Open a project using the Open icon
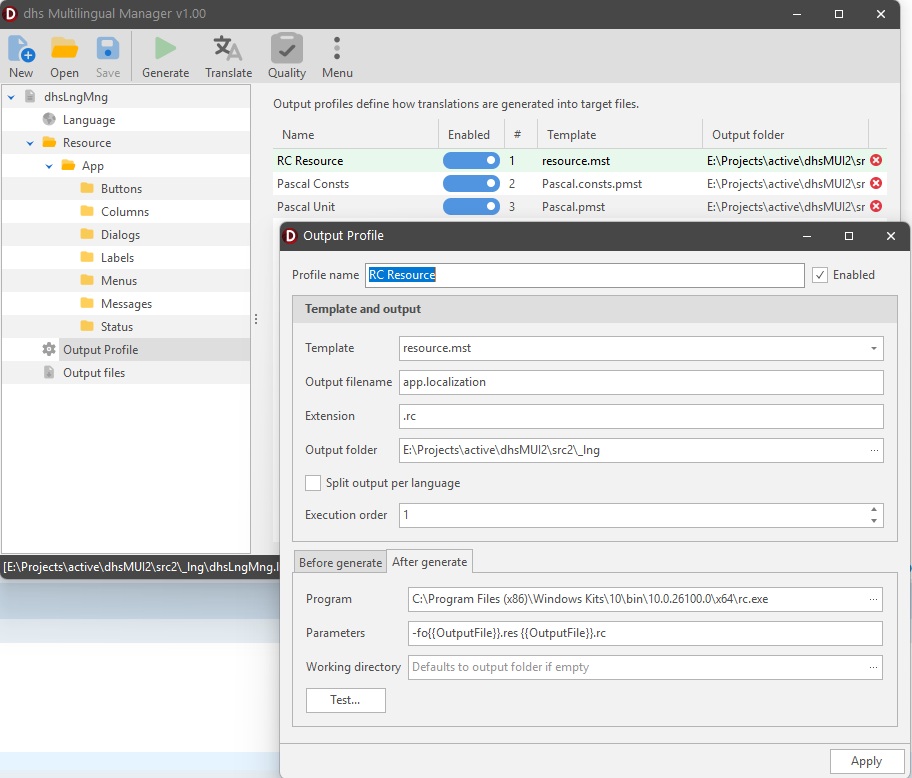 click(64, 47)
